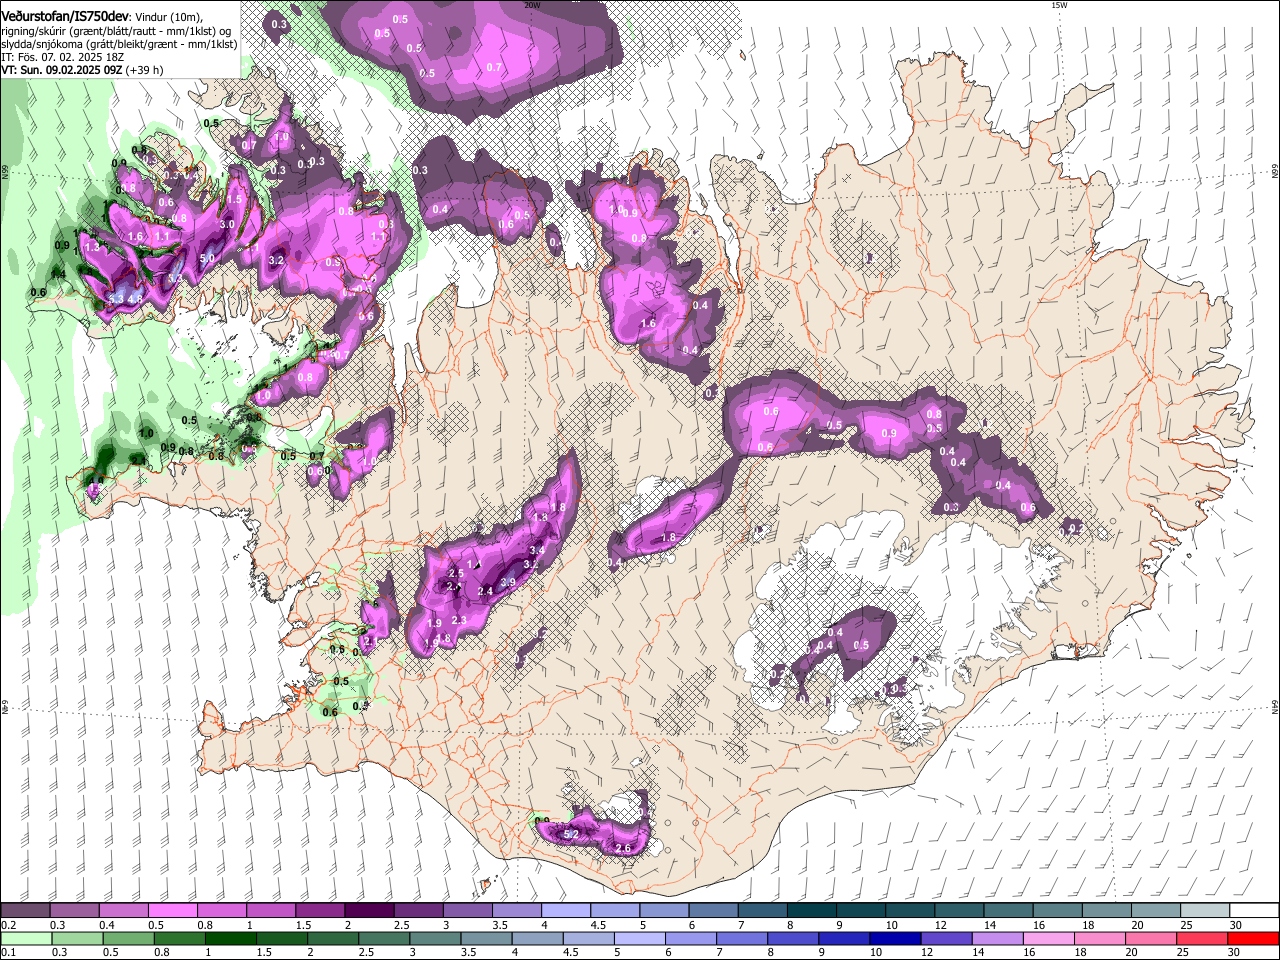Click the '3.9' snowfall value in west Iceland
The image size is (1280, 960).
[x=507, y=582]
